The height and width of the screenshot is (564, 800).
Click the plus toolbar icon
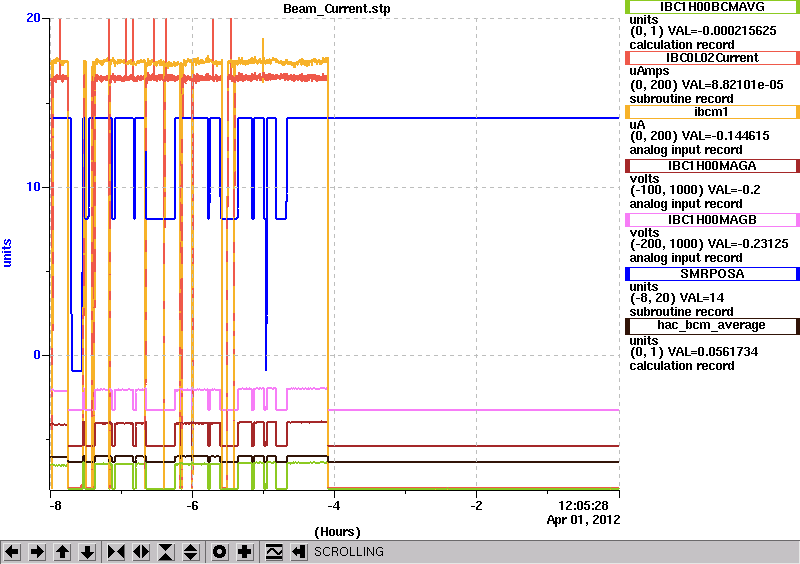(x=244, y=552)
